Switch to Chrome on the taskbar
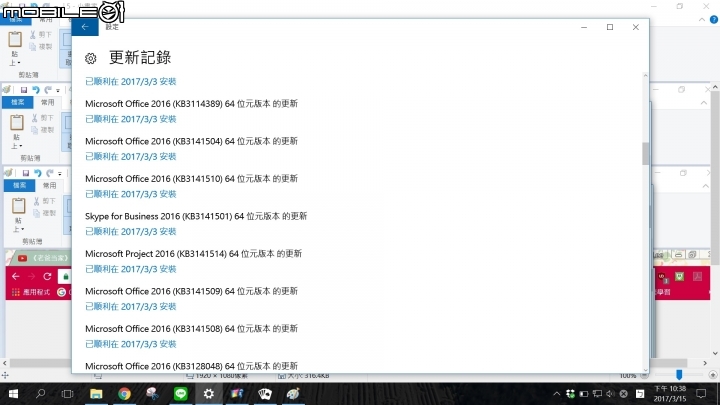 (x=124, y=394)
